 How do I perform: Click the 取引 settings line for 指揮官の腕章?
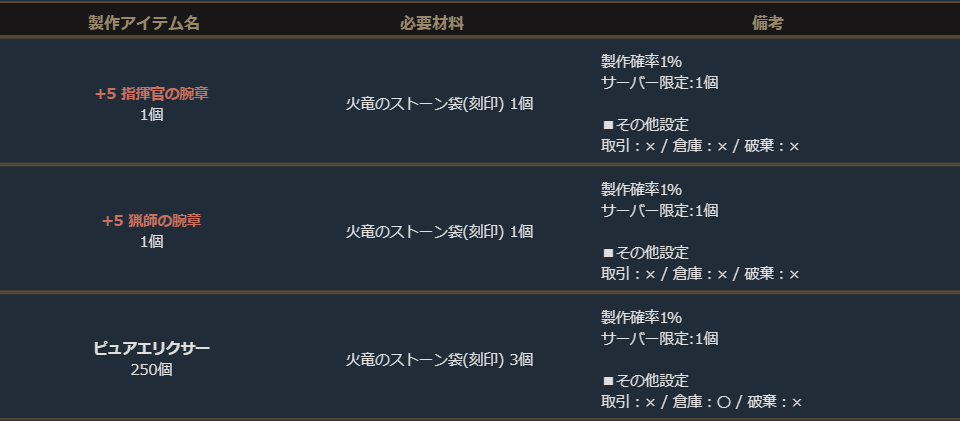pyautogui.click(x=700, y=146)
